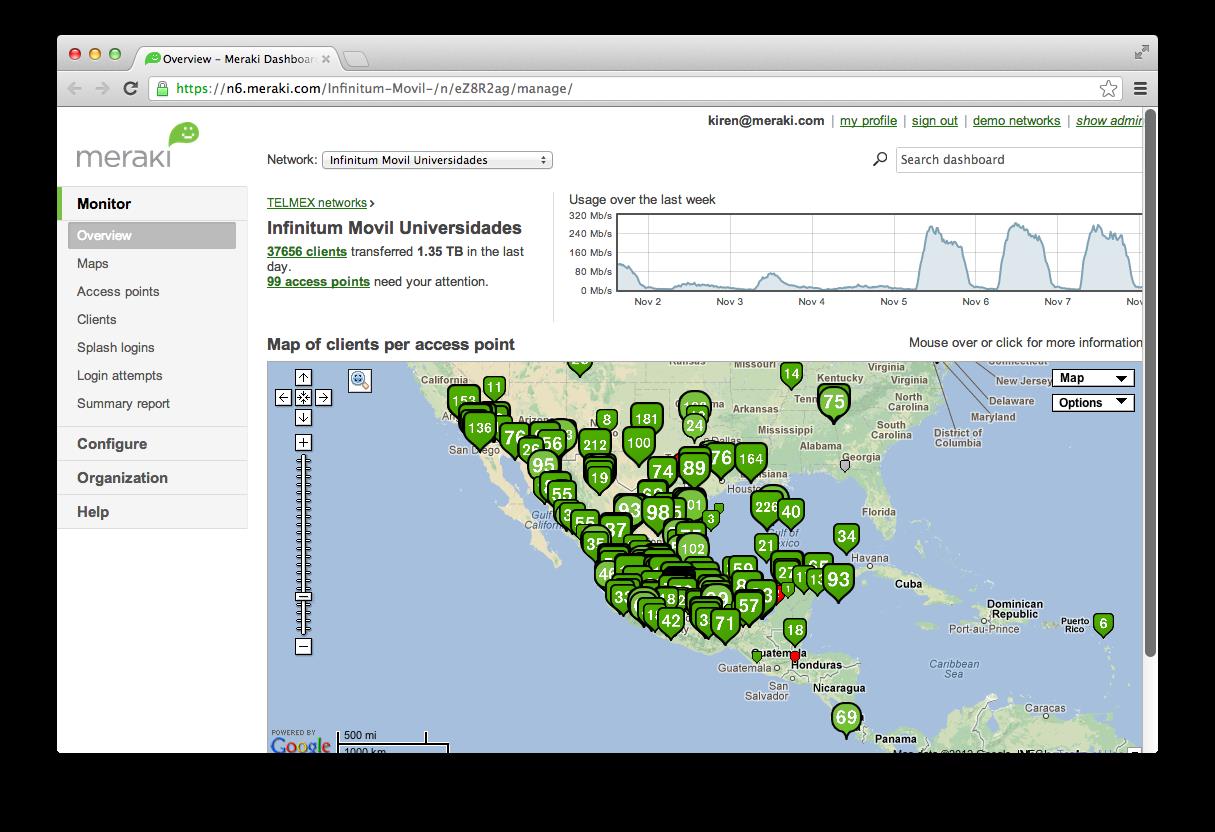This screenshot has height=832, width=1215.
Task: Enter fullscreen with the window arrows icon
Action: coord(1141,52)
